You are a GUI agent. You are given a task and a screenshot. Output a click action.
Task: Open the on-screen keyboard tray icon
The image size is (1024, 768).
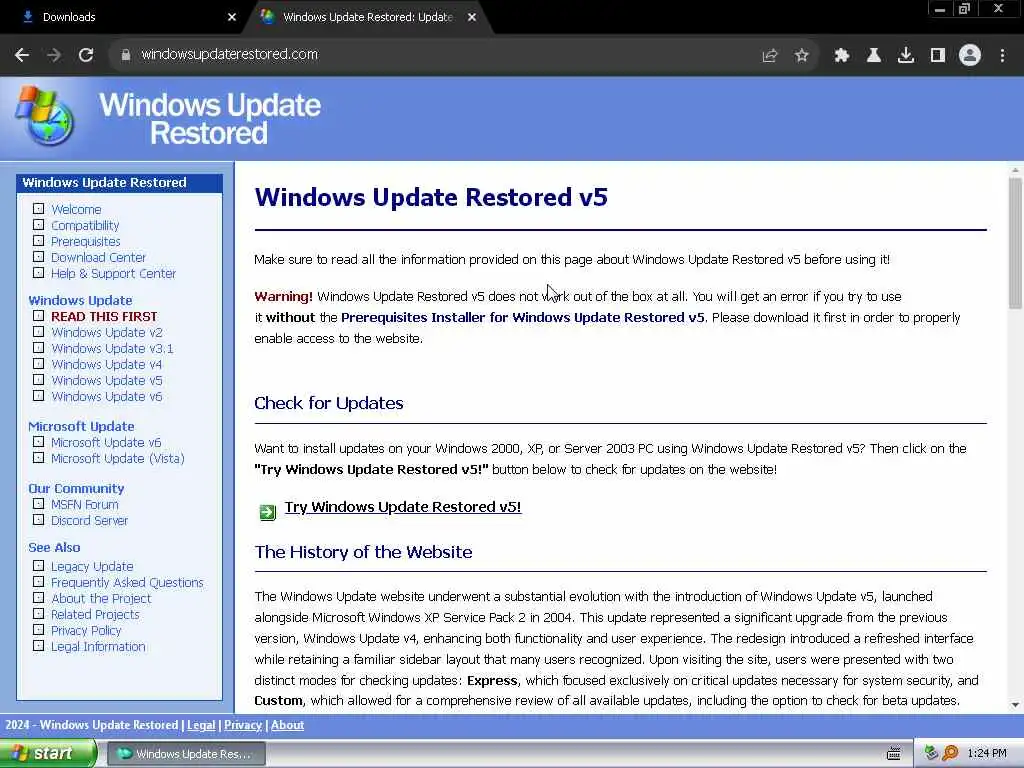[894, 754]
